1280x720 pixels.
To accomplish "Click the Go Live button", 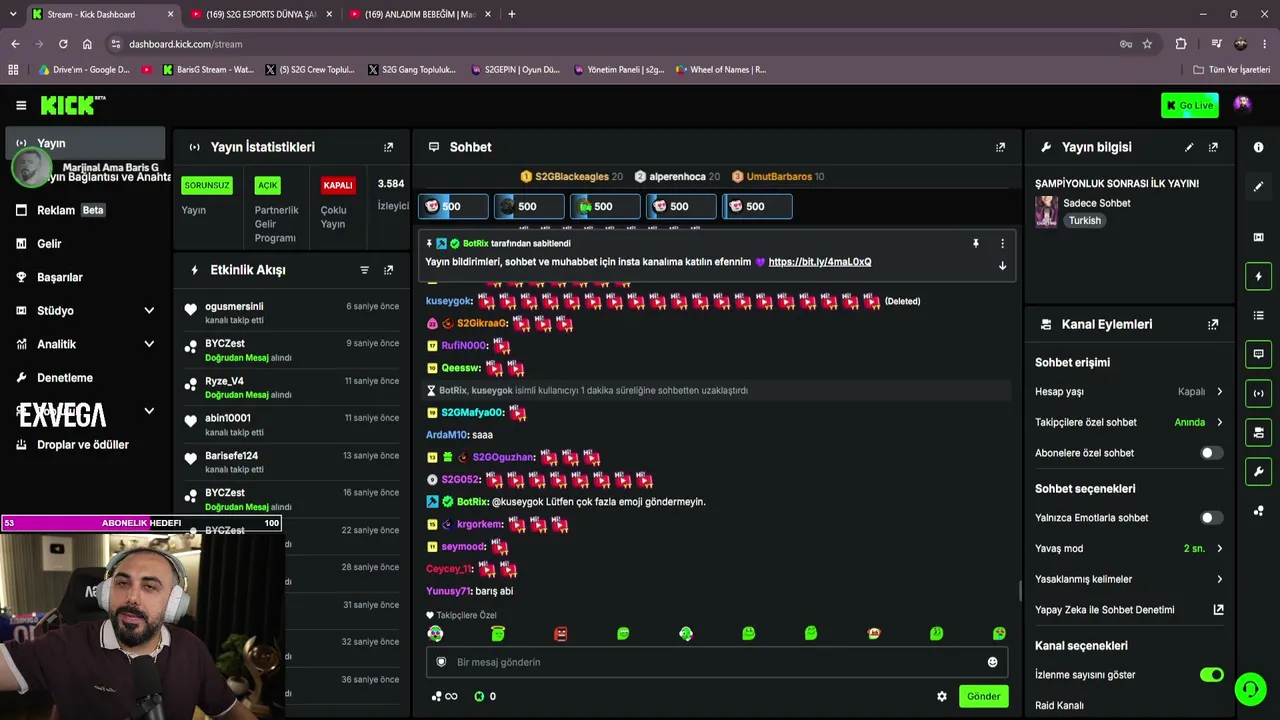I will click(1190, 105).
